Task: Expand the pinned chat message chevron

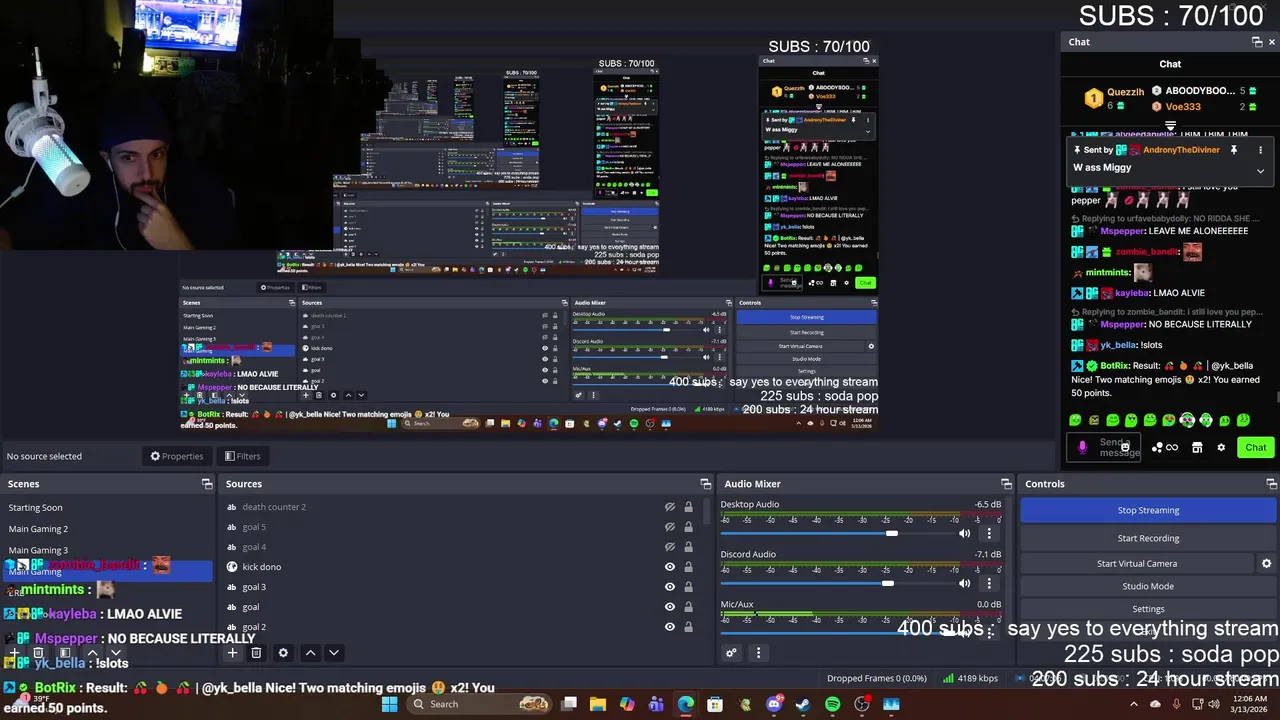Action: [1260, 171]
